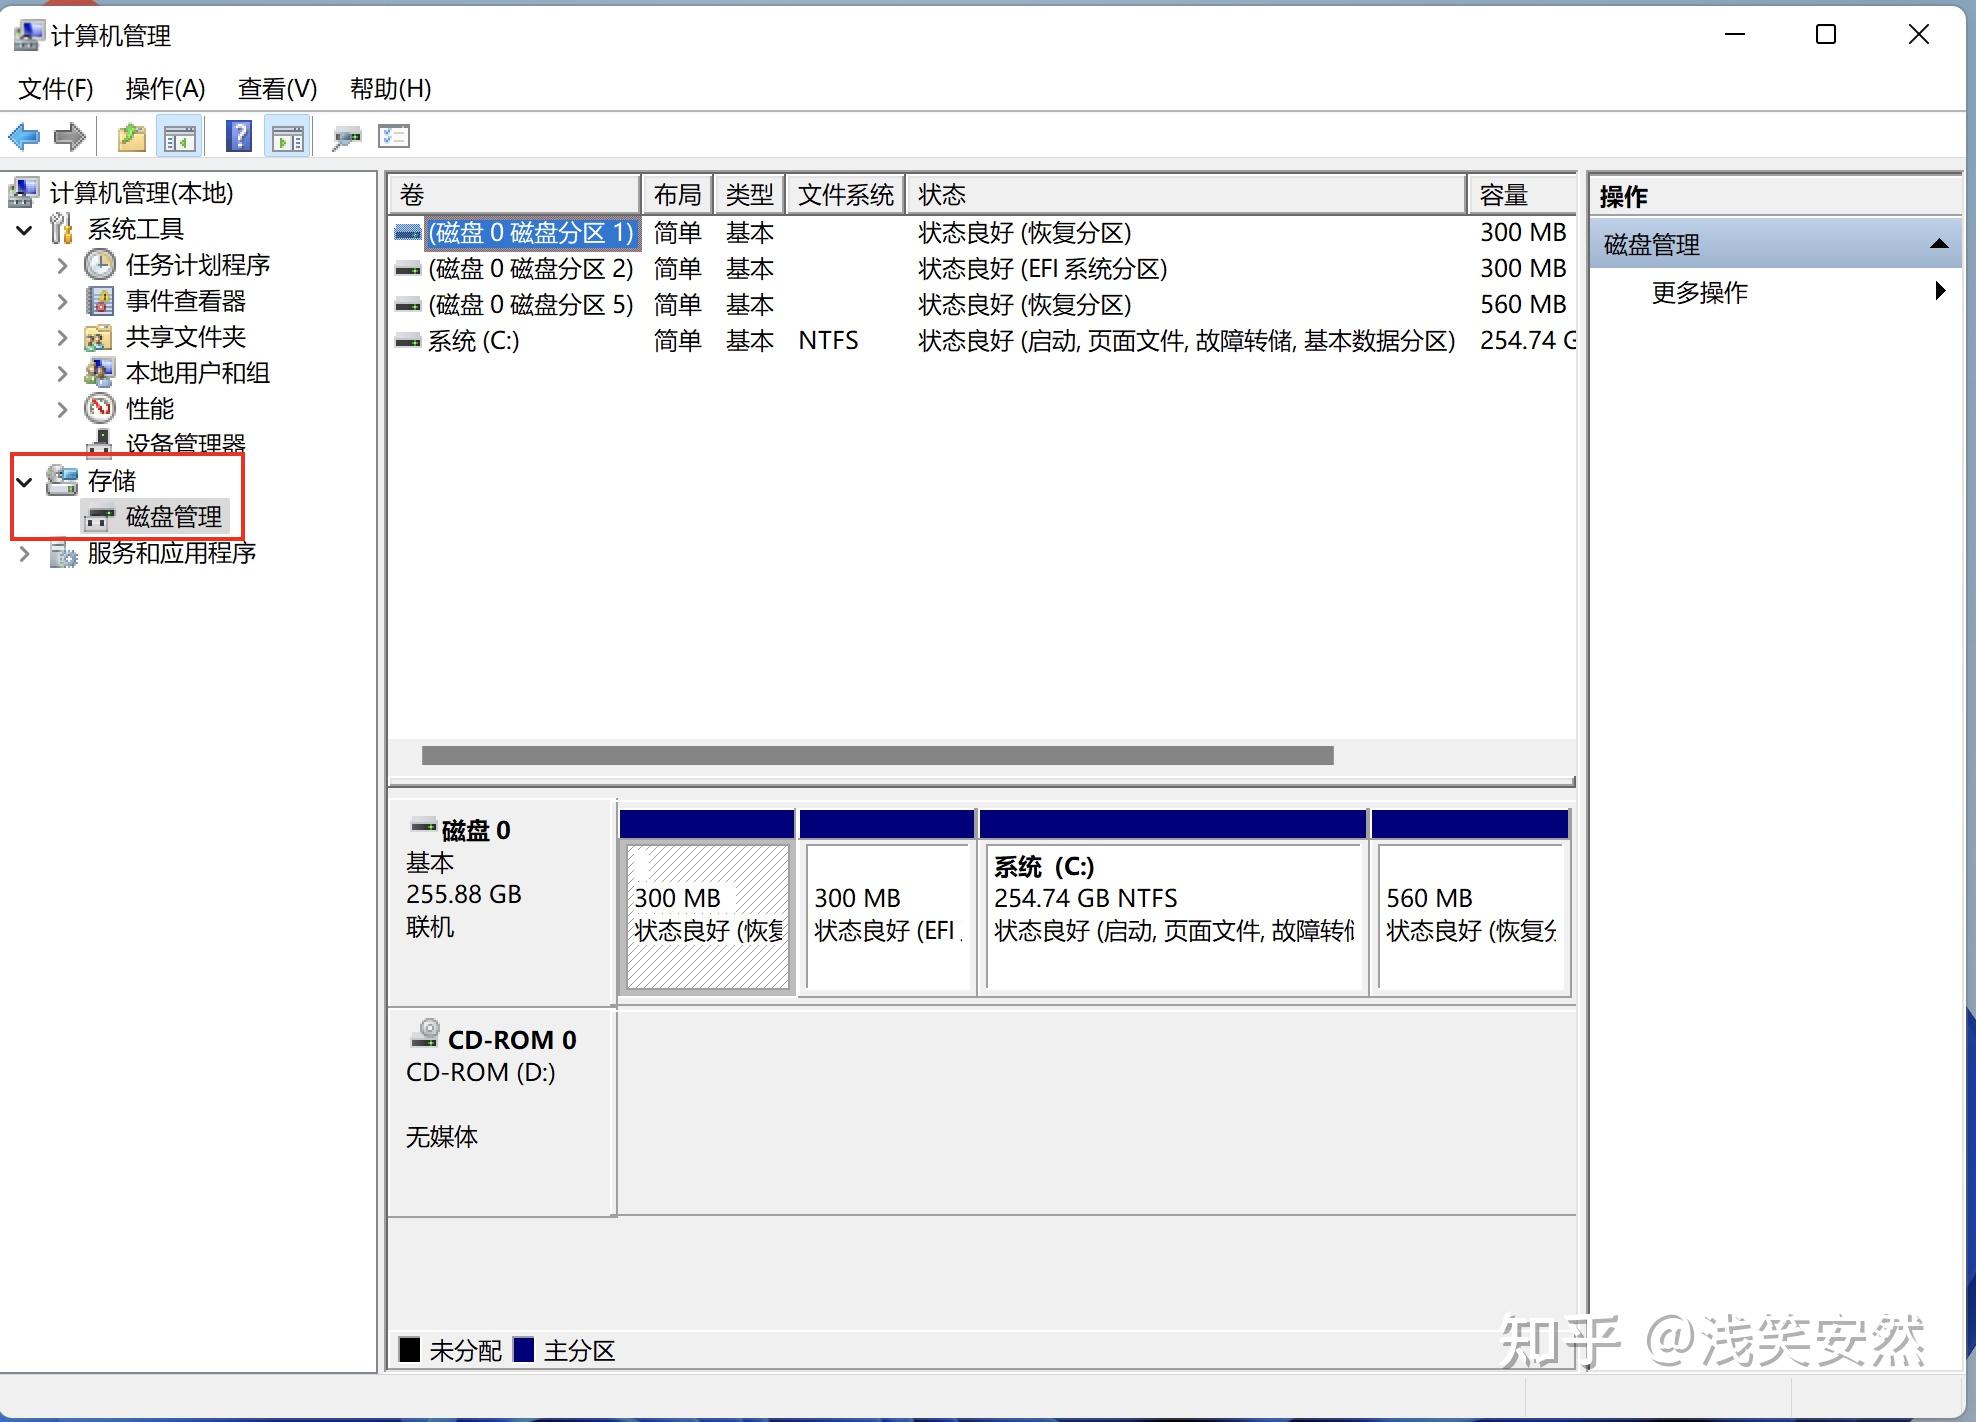This screenshot has width=1976, height=1422.
Task: Open the 查看(V) menu
Action: 277,89
